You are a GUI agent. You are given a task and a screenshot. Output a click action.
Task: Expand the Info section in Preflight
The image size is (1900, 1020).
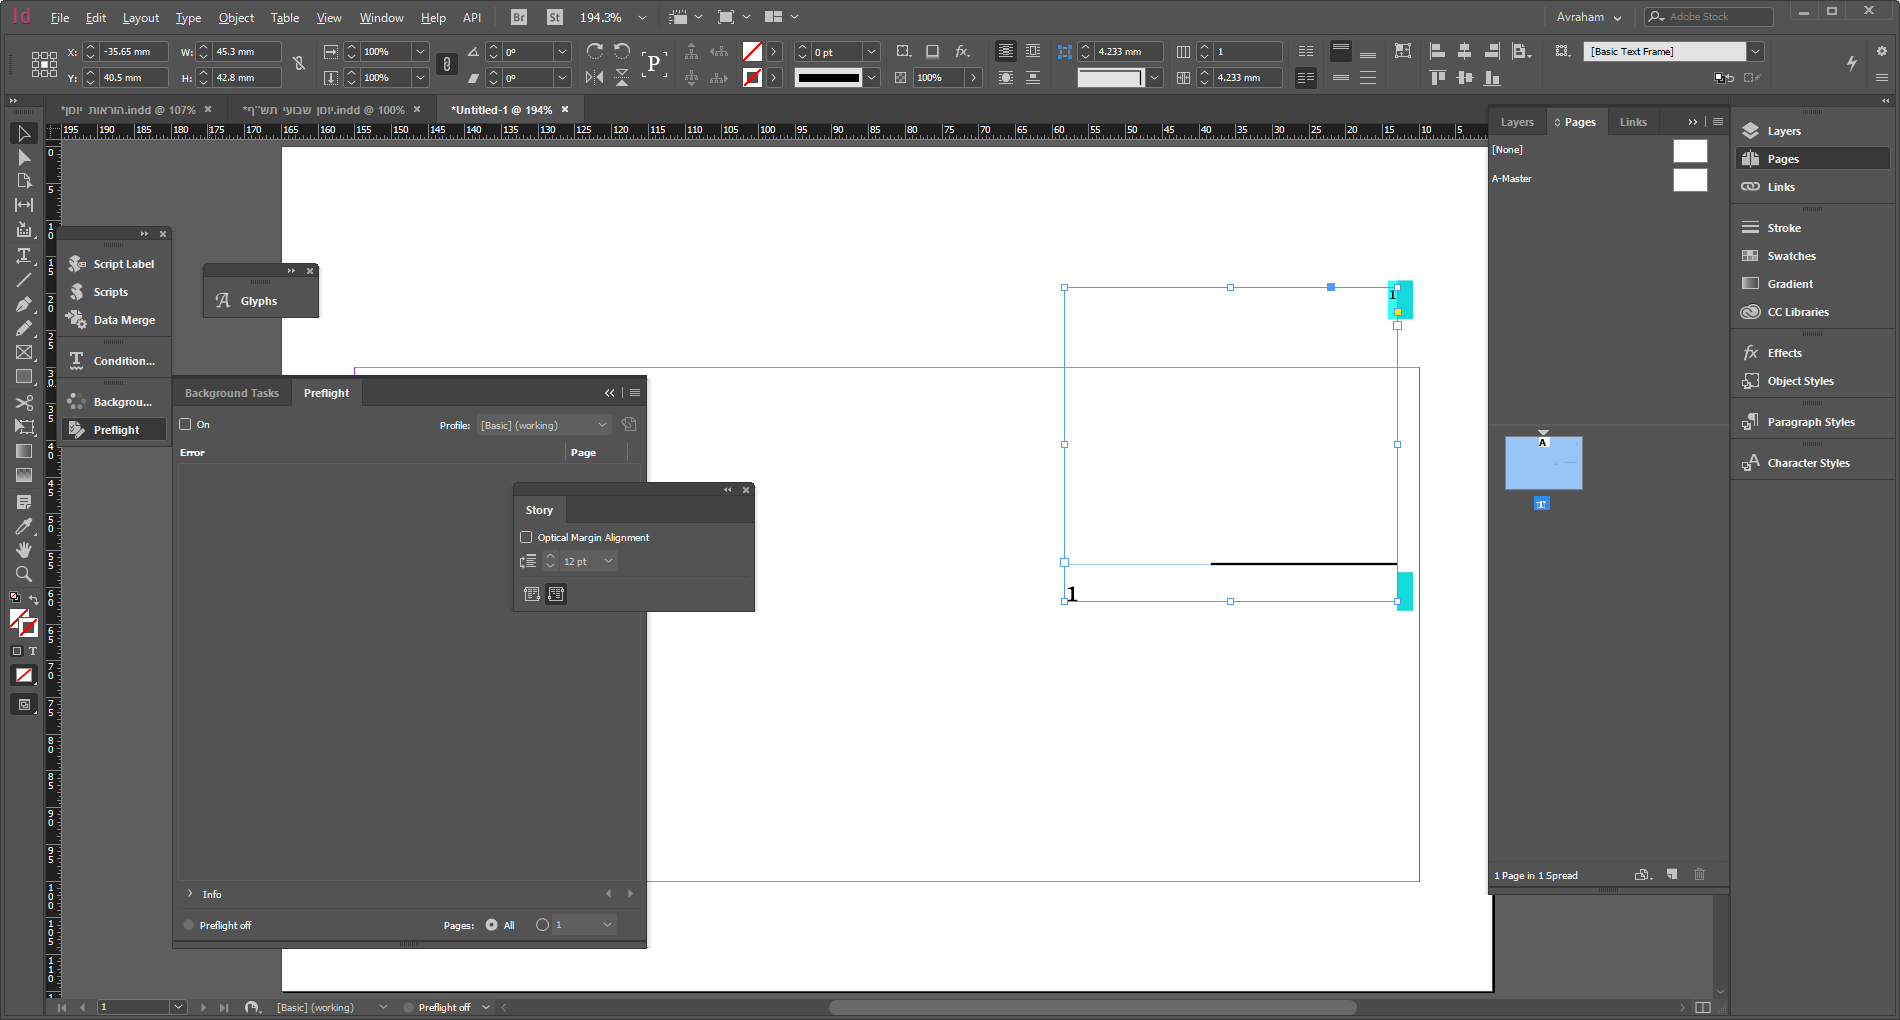[190, 894]
